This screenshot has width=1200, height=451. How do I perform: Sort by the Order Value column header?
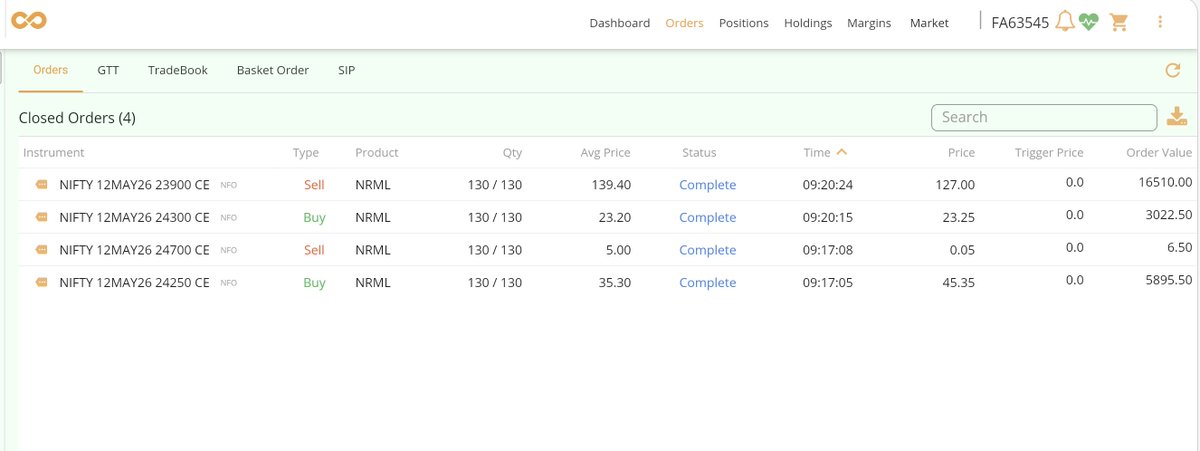1159,152
